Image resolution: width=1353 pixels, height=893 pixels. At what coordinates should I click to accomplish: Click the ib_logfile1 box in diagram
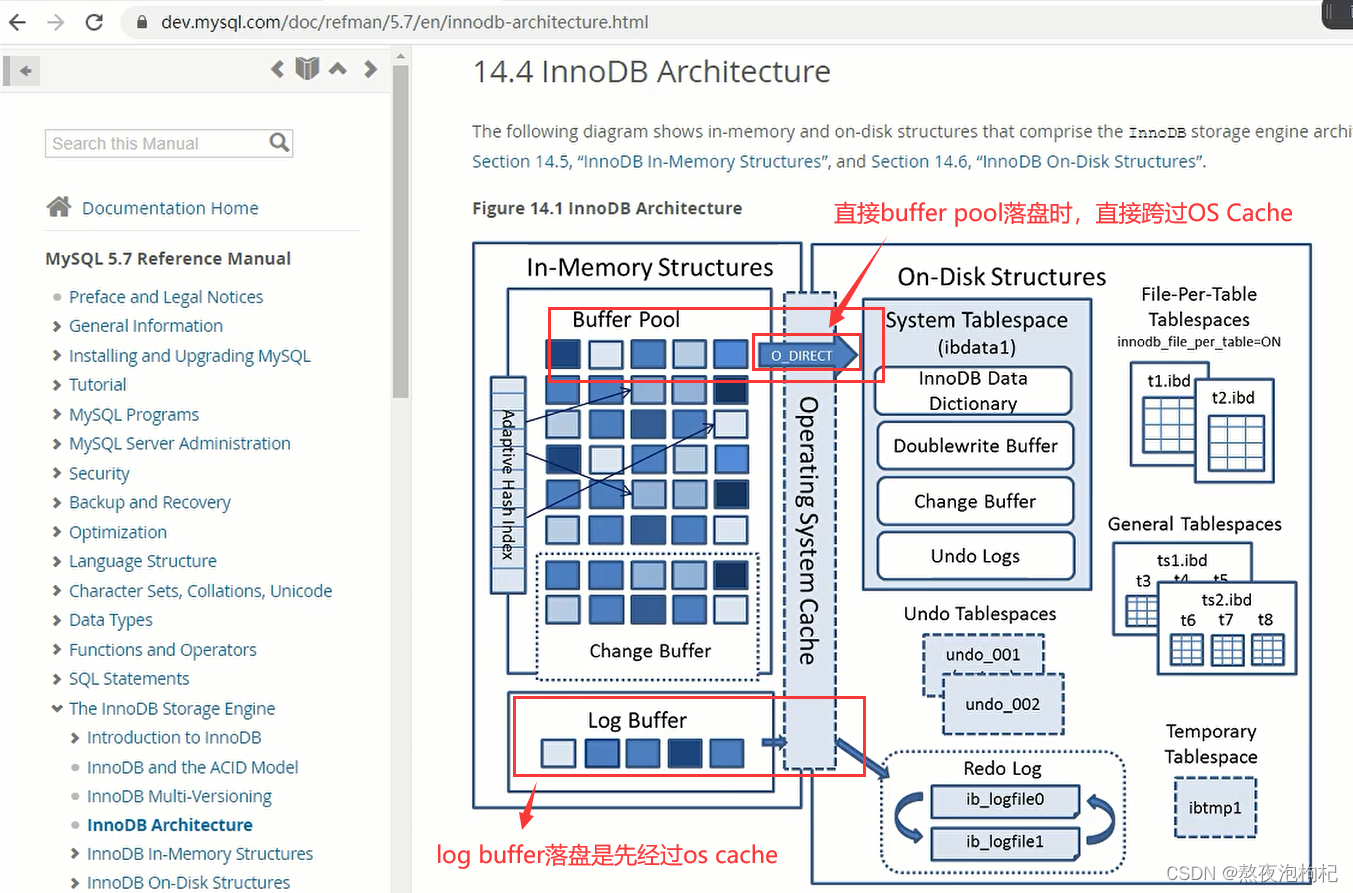[1005, 842]
